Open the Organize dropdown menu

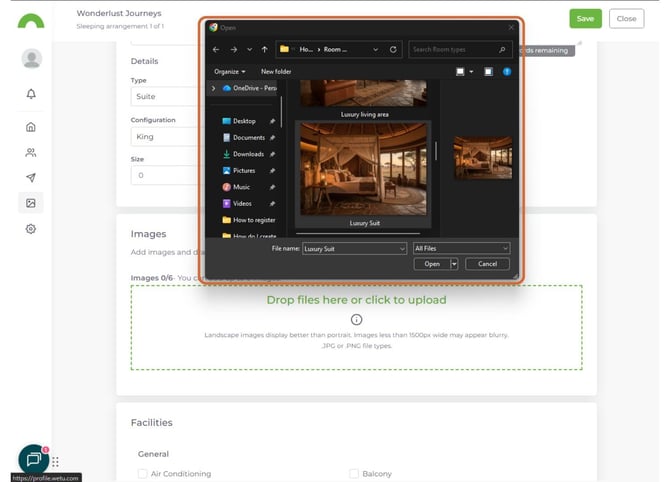(229, 72)
